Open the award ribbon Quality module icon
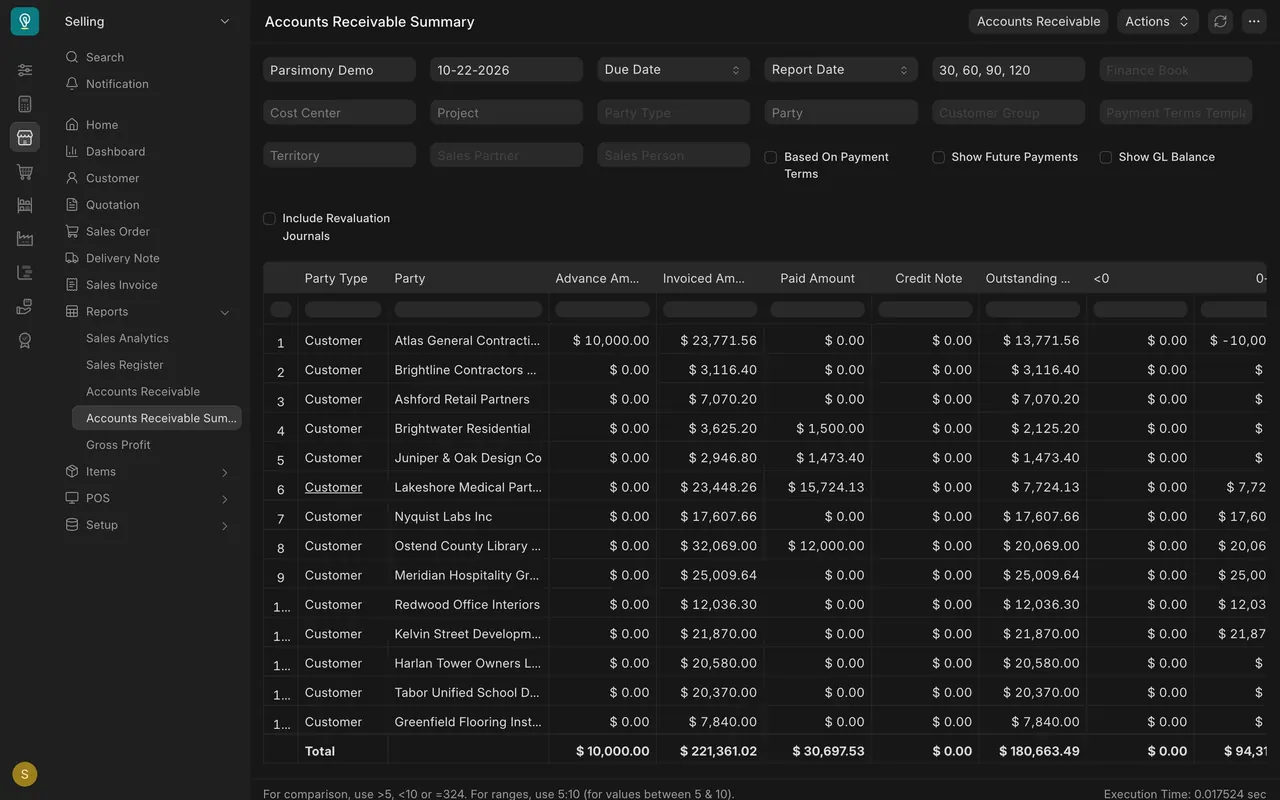Image resolution: width=1280 pixels, height=800 pixels. coord(25,341)
